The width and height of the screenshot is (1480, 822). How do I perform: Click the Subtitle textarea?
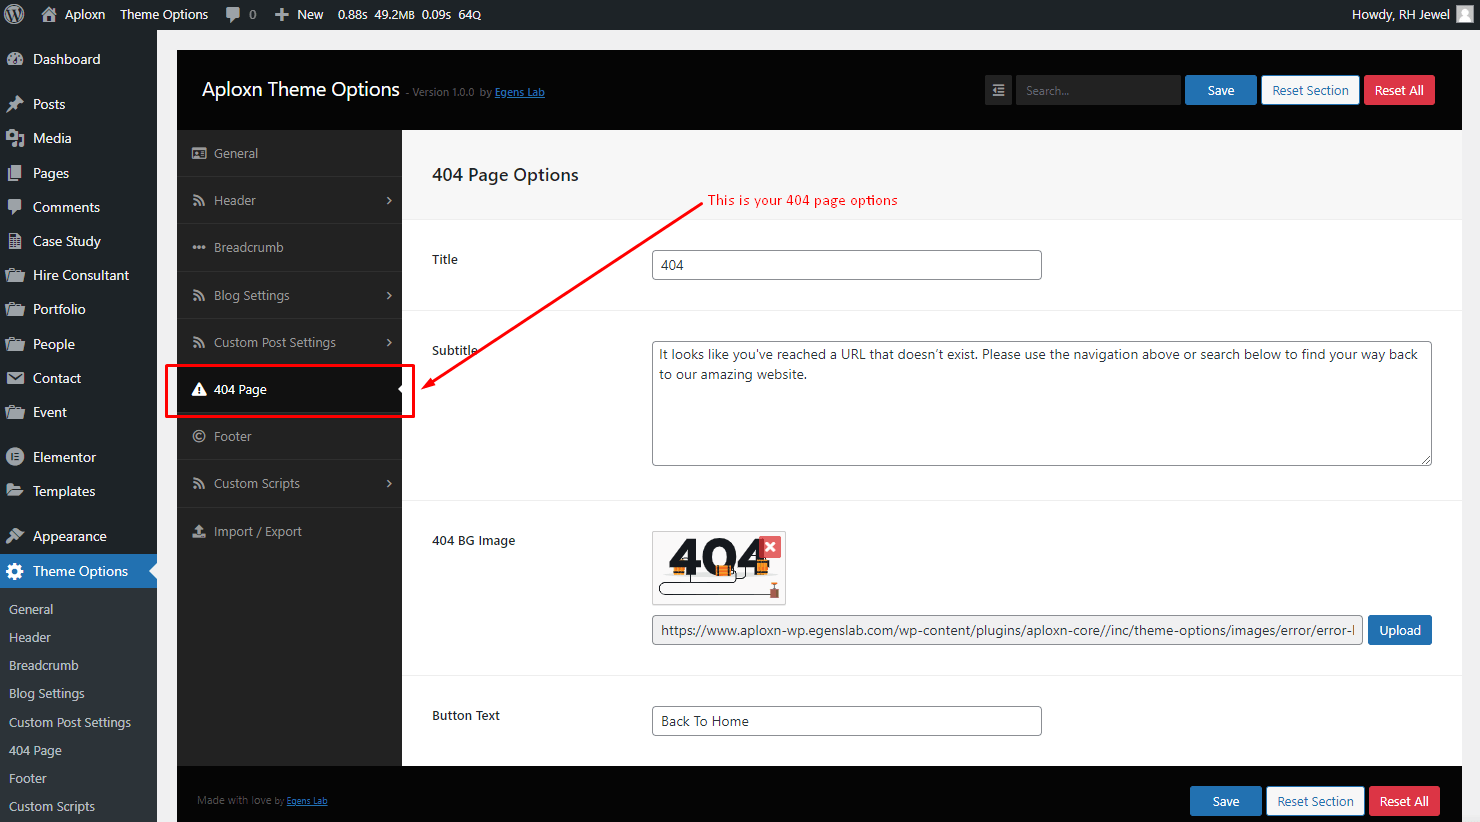[1042, 403]
